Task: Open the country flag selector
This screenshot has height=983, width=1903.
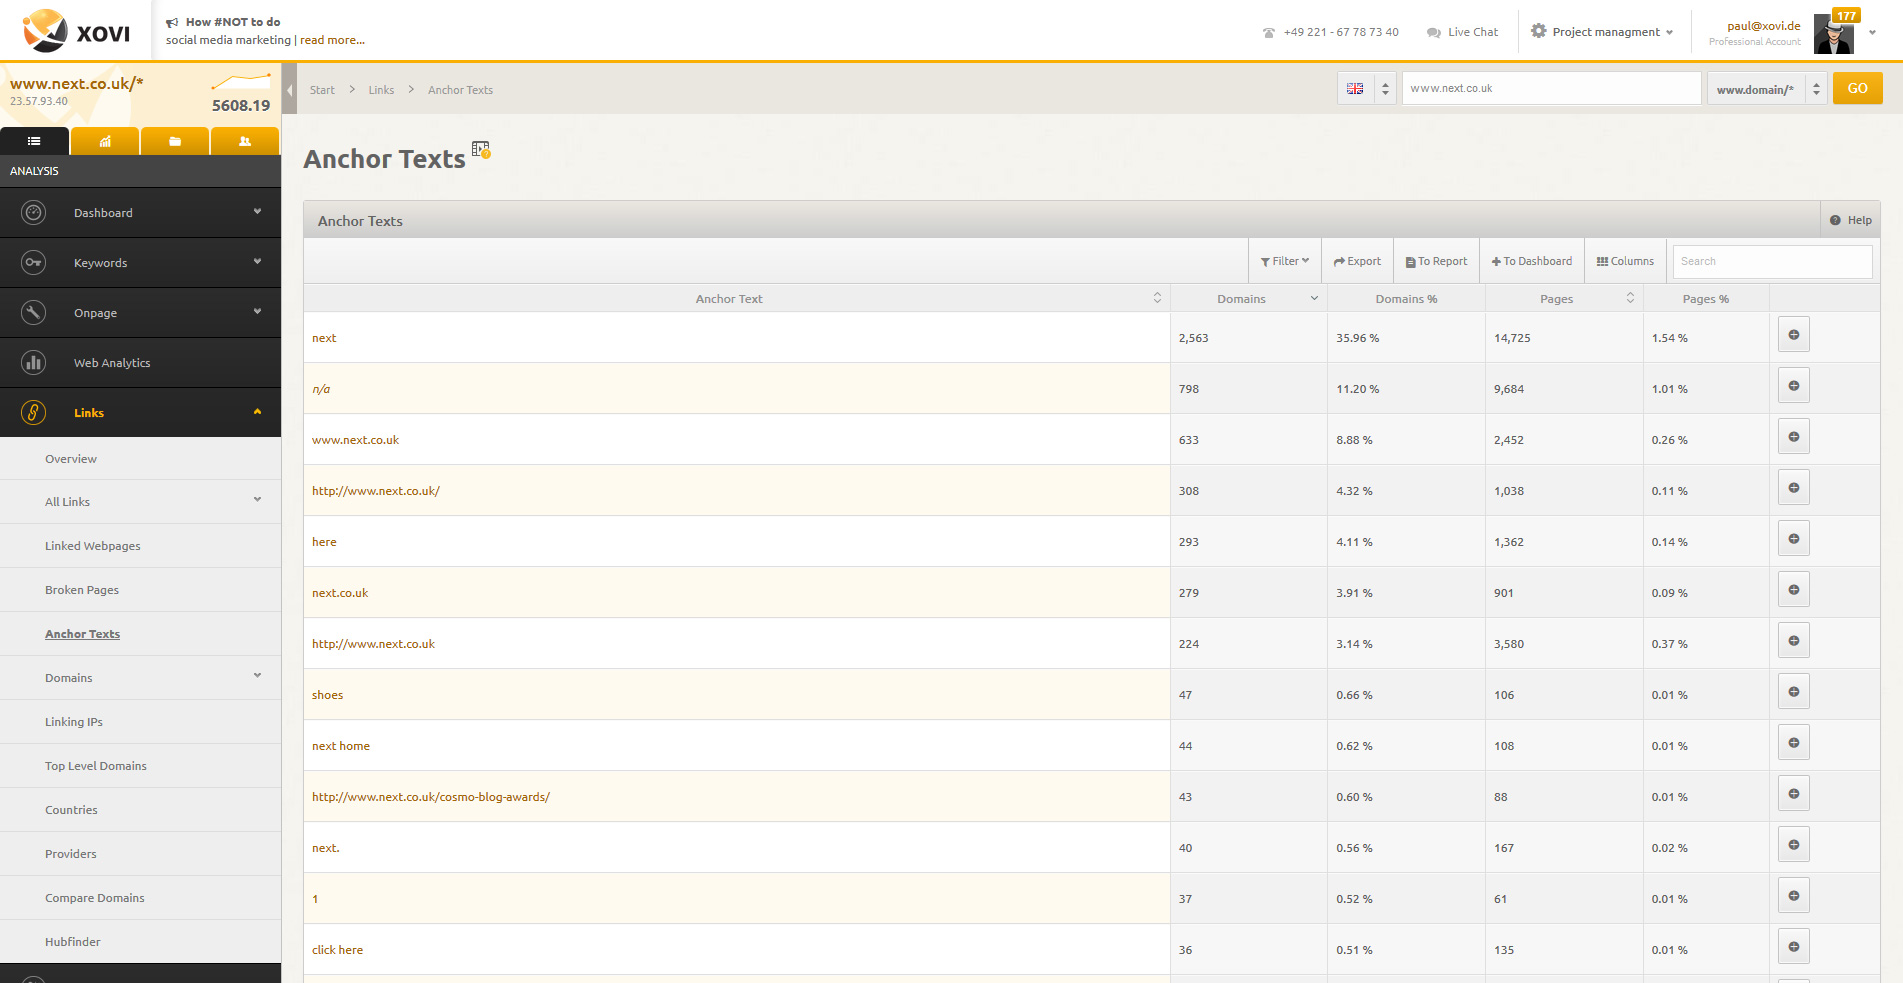Action: pyautogui.click(x=1366, y=89)
